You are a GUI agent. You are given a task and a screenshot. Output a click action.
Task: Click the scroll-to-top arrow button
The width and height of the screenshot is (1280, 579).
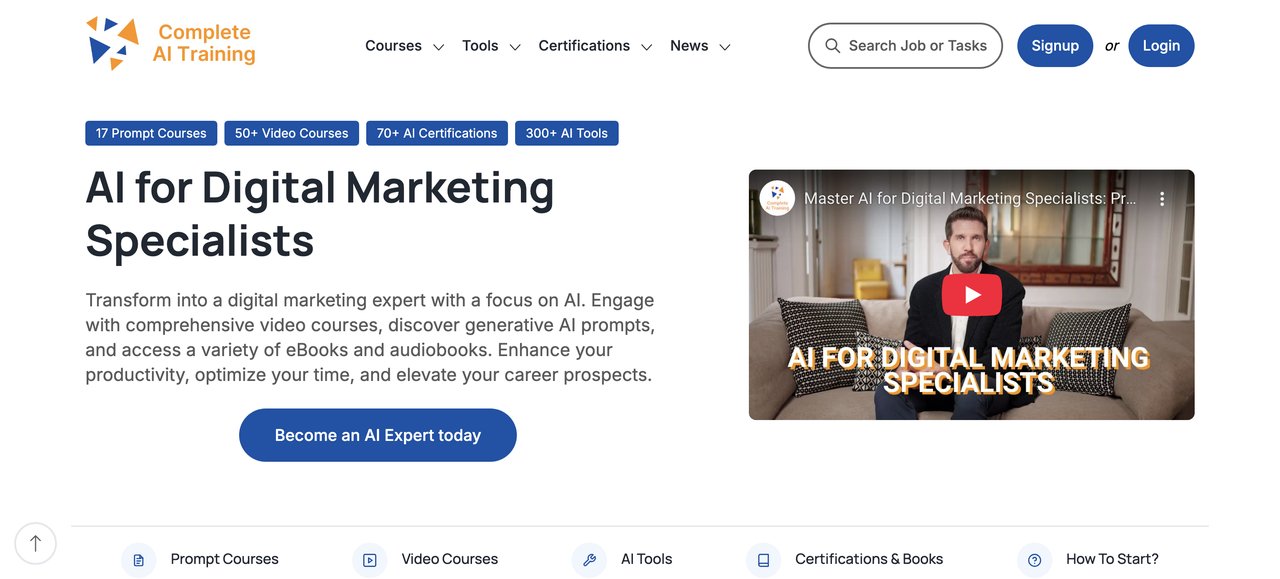[x=36, y=543]
